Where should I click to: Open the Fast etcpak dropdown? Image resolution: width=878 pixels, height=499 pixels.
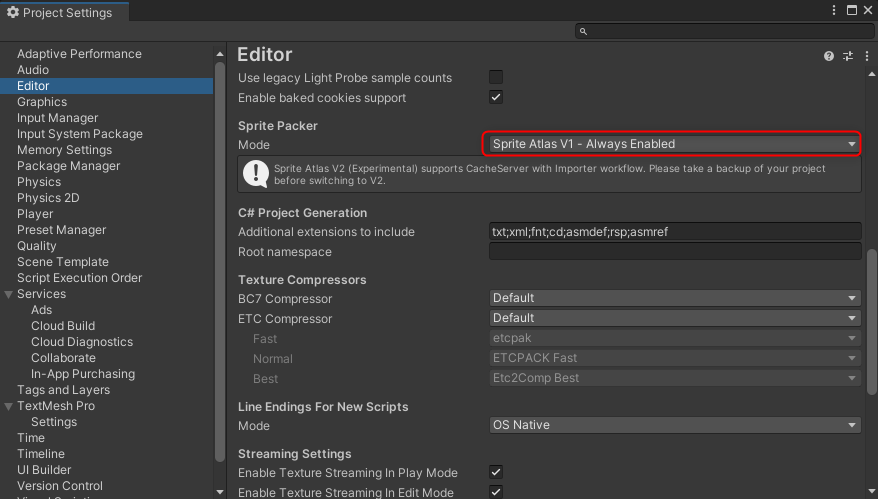point(674,338)
